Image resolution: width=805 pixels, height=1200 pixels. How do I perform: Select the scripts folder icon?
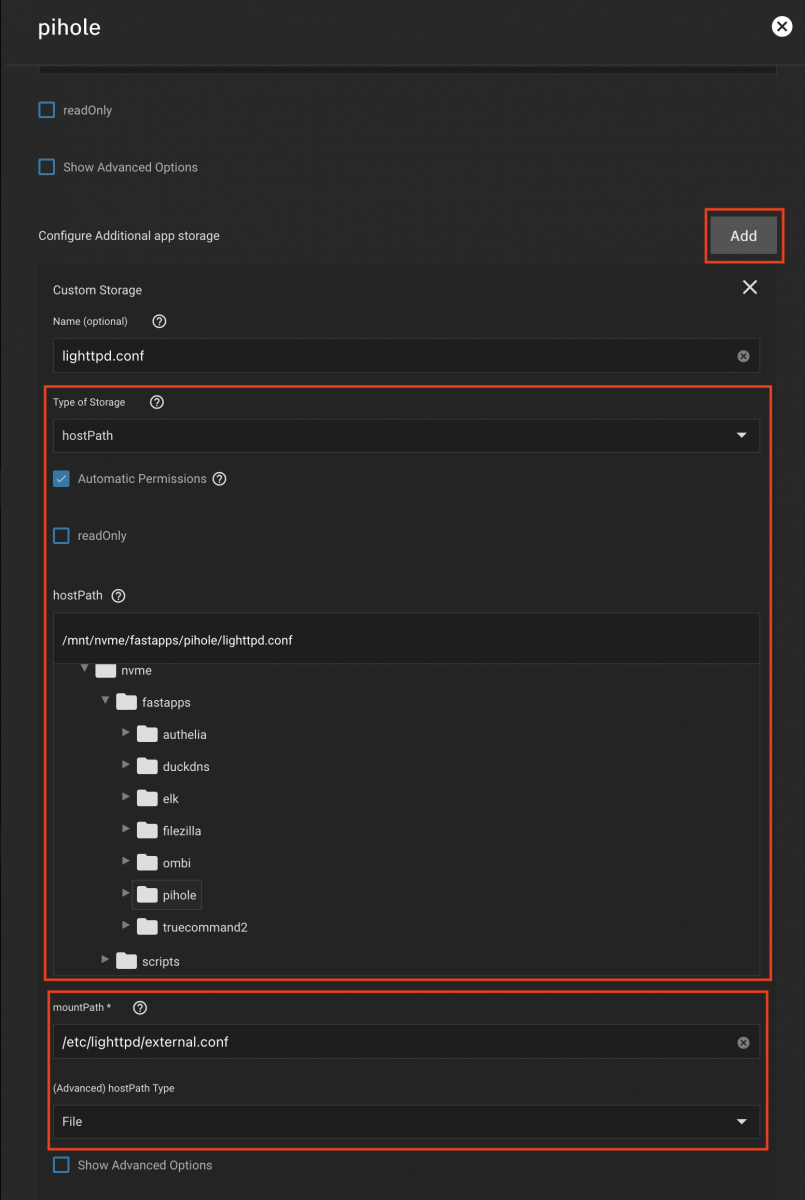click(x=126, y=961)
